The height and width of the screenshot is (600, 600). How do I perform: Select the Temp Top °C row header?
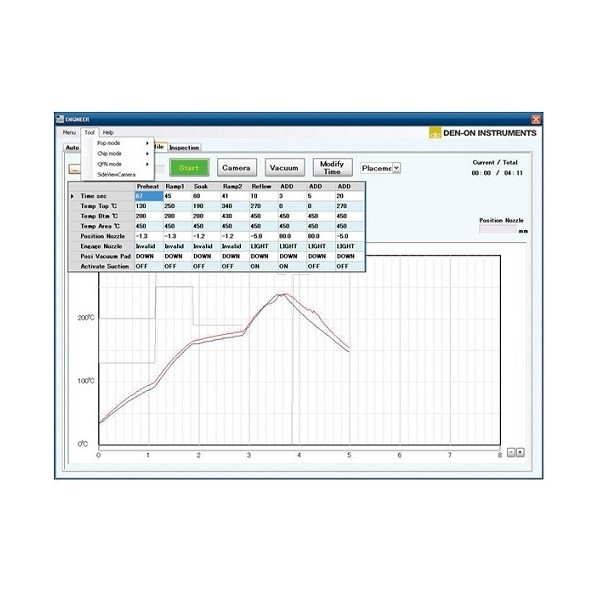coord(102,206)
